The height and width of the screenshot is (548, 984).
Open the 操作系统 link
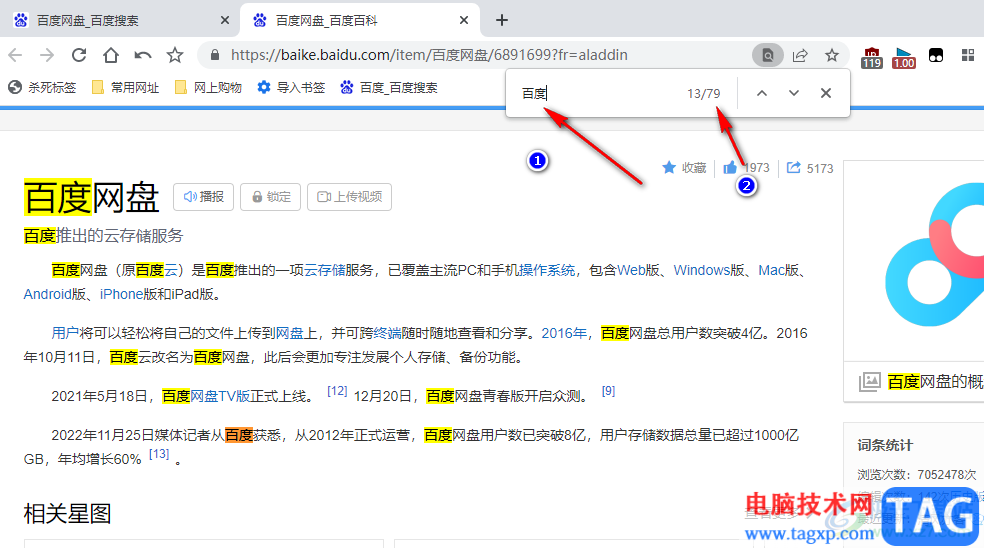click(x=547, y=271)
